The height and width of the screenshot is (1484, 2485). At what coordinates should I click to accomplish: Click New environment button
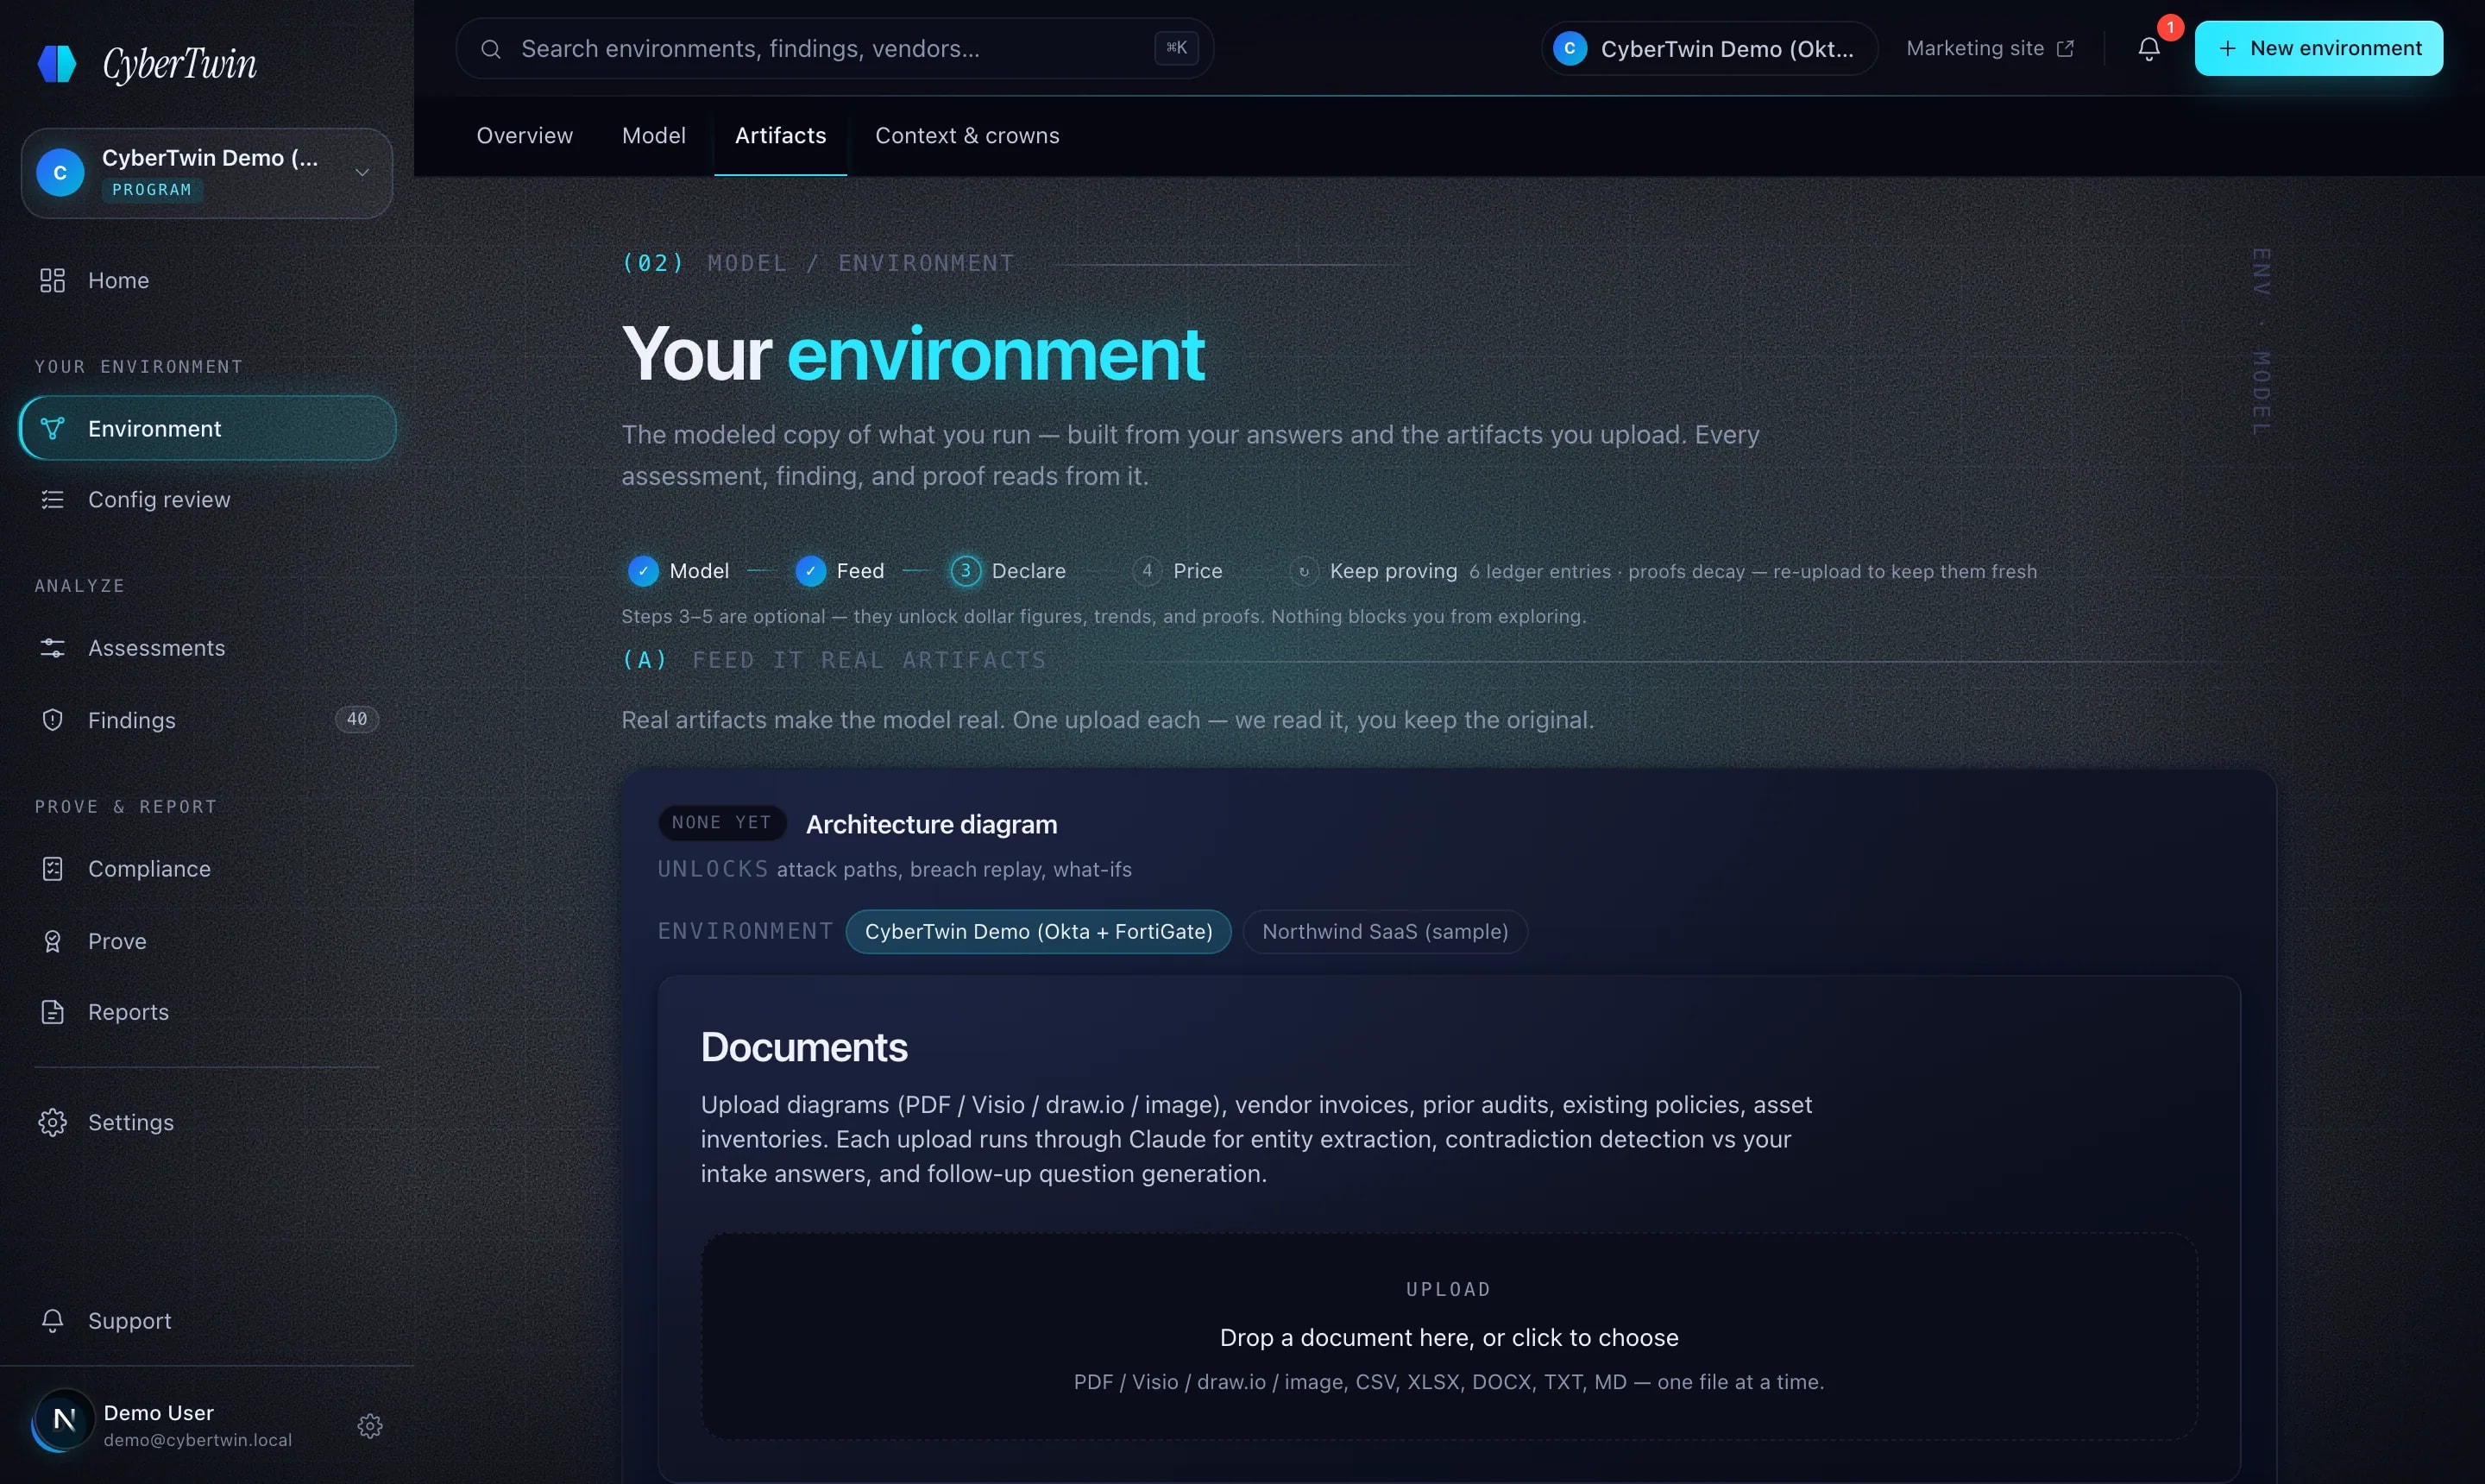pyautogui.click(x=2318, y=49)
